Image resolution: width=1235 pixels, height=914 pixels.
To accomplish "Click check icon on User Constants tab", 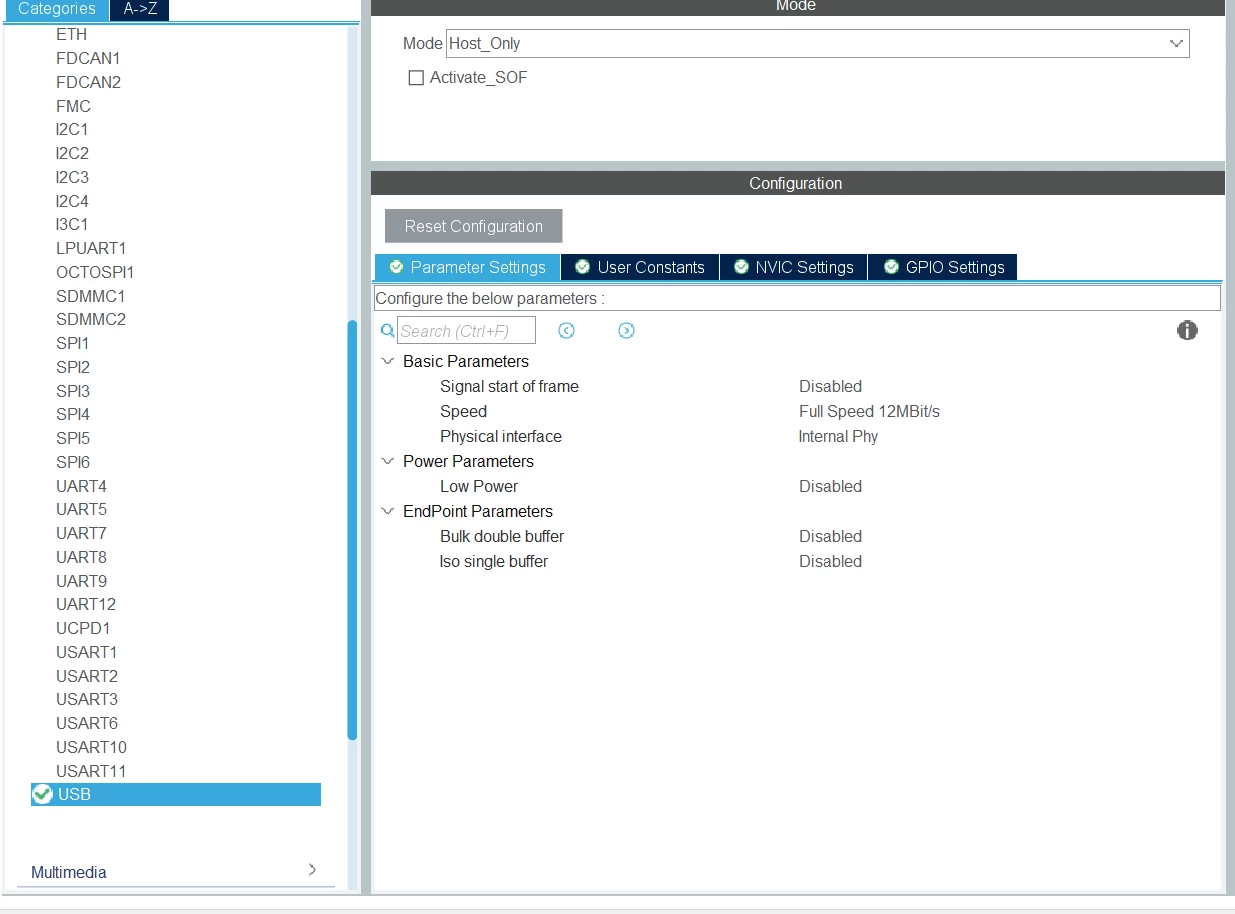I will 583,267.
